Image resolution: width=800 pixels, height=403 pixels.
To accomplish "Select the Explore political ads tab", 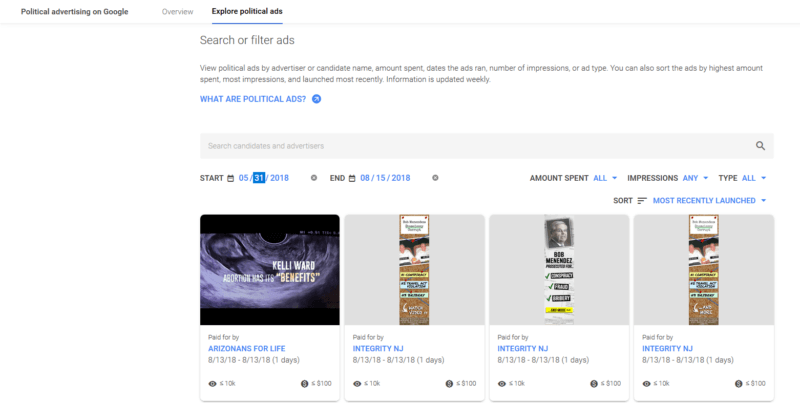I will [x=247, y=11].
